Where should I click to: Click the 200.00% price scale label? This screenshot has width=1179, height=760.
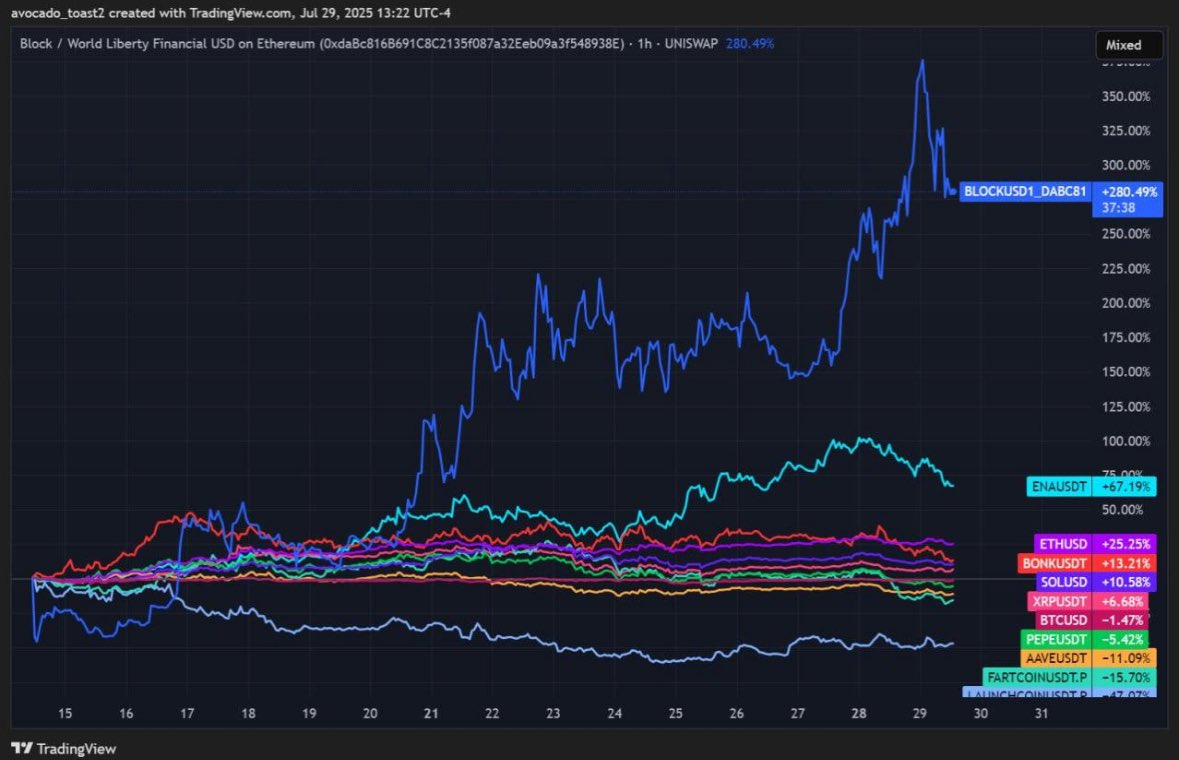tap(1126, 303)
